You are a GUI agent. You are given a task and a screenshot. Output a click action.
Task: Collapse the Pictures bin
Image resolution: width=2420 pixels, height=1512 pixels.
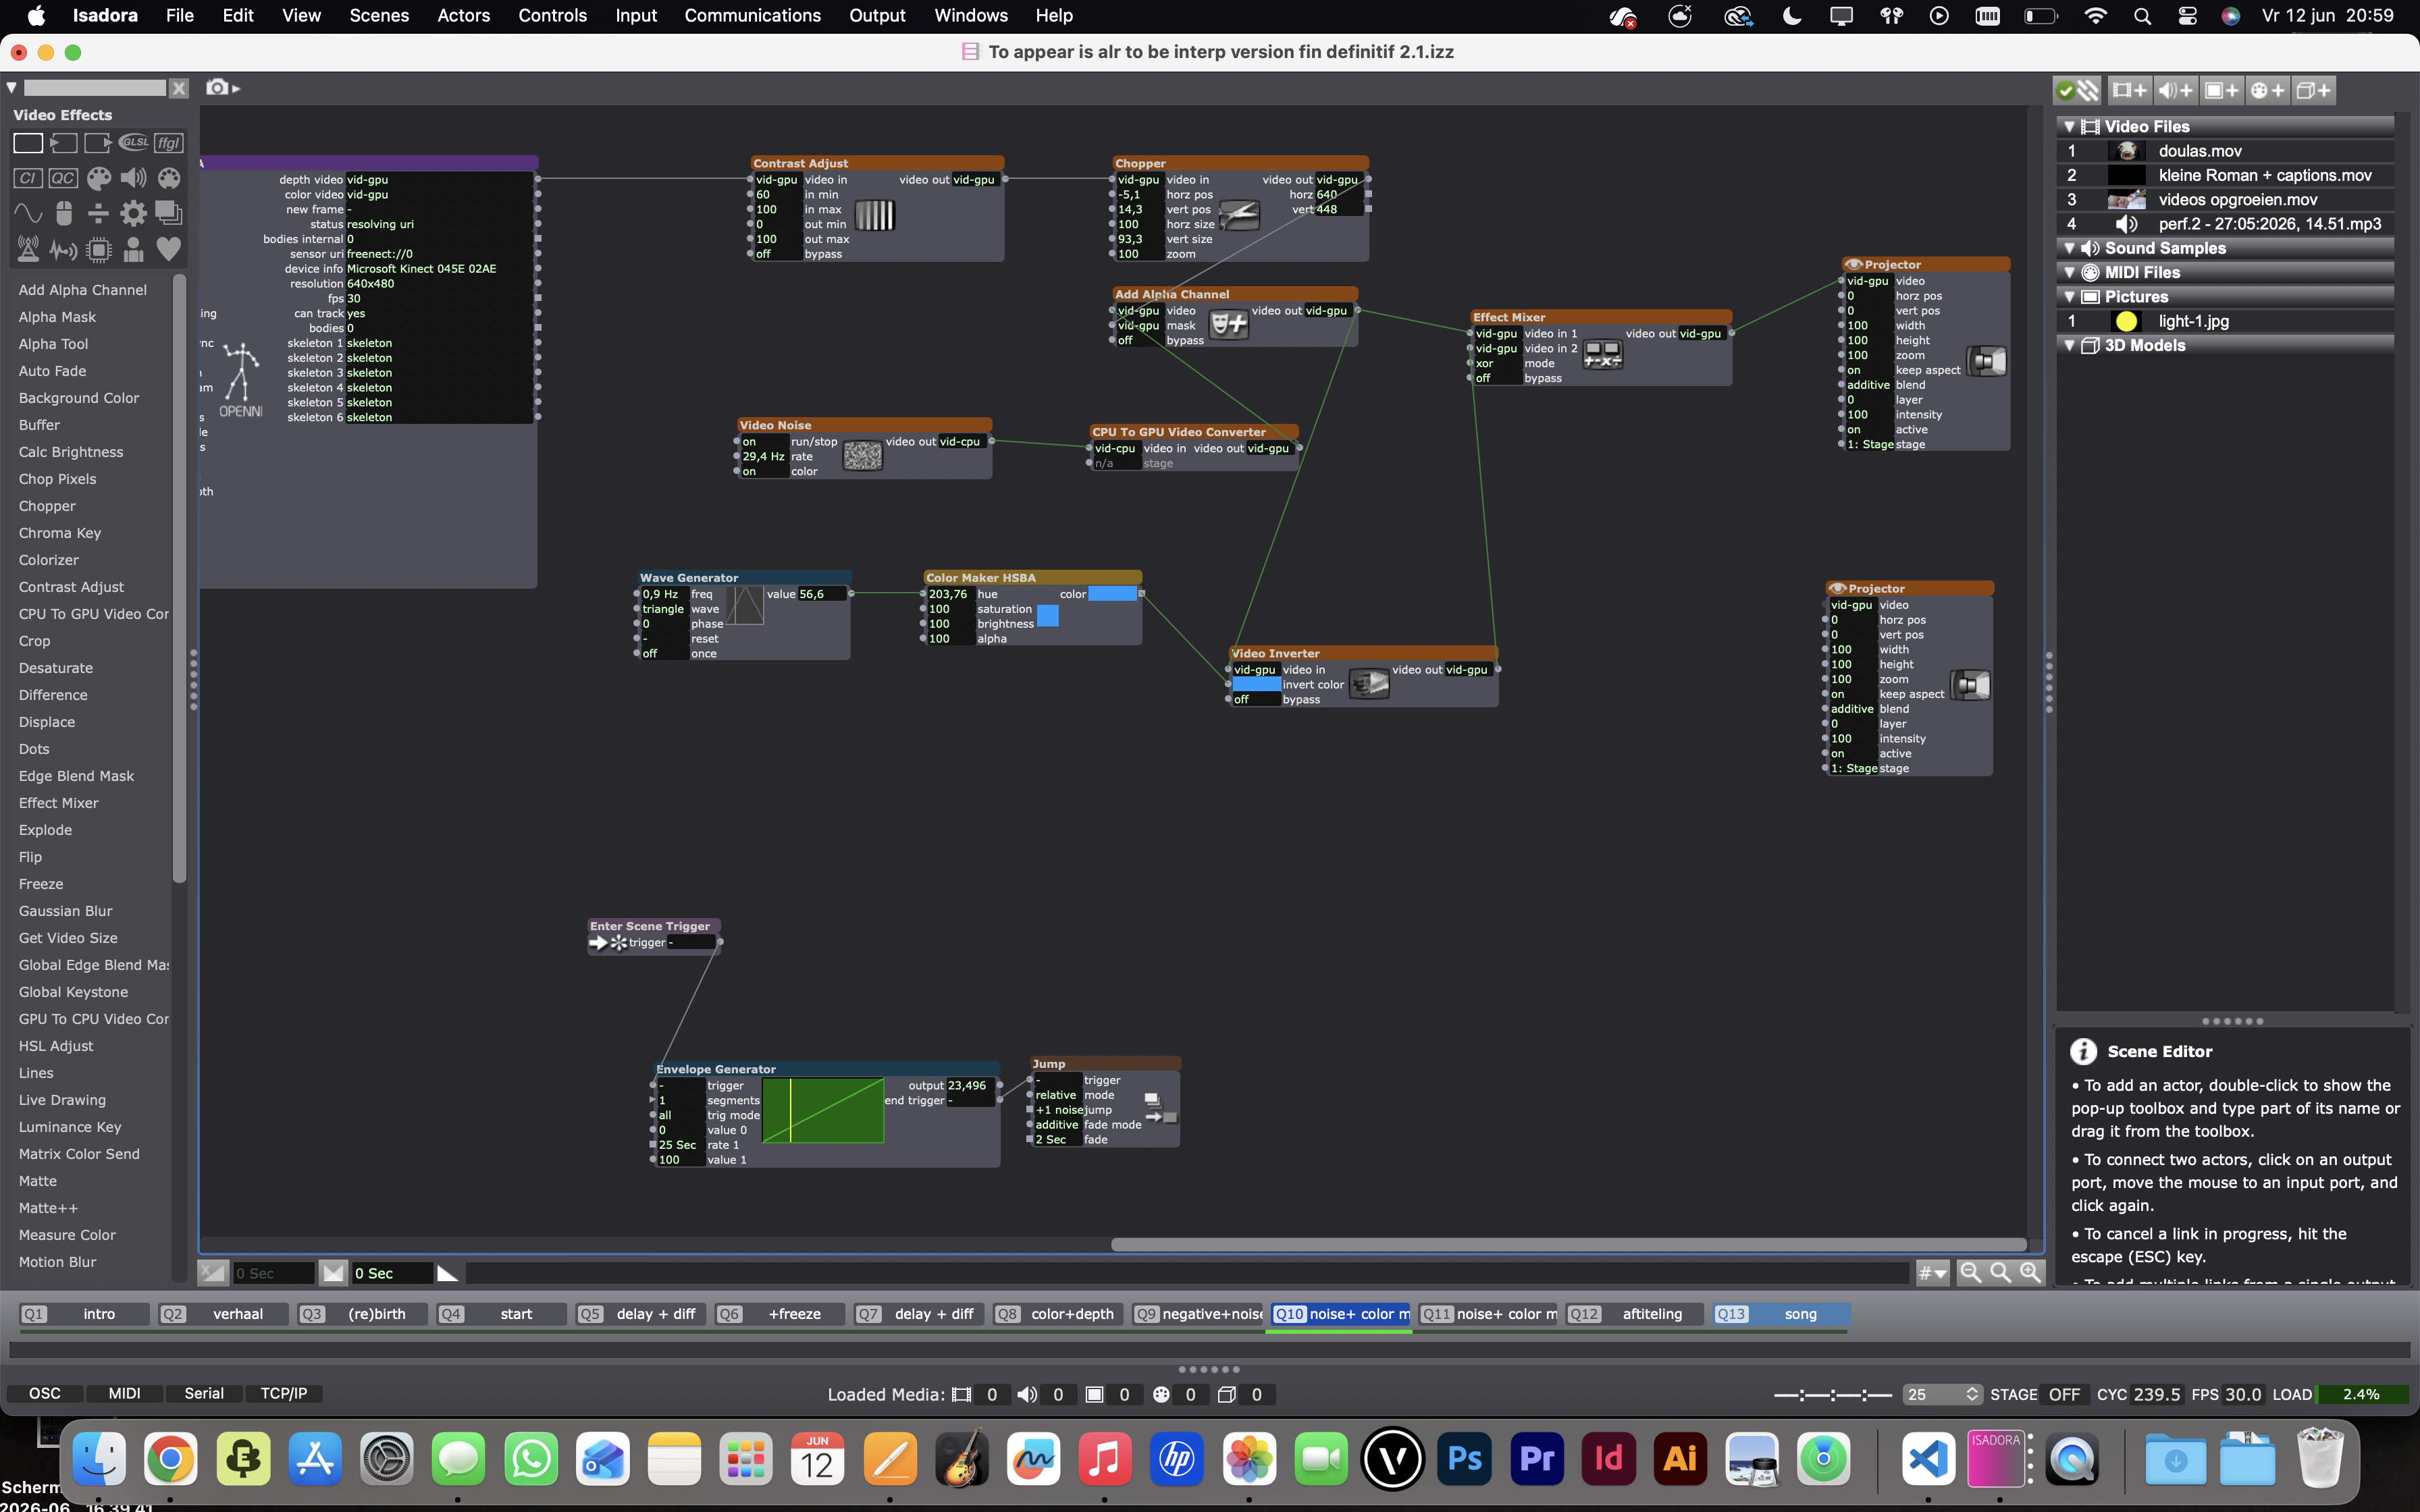coord(2069,297)
